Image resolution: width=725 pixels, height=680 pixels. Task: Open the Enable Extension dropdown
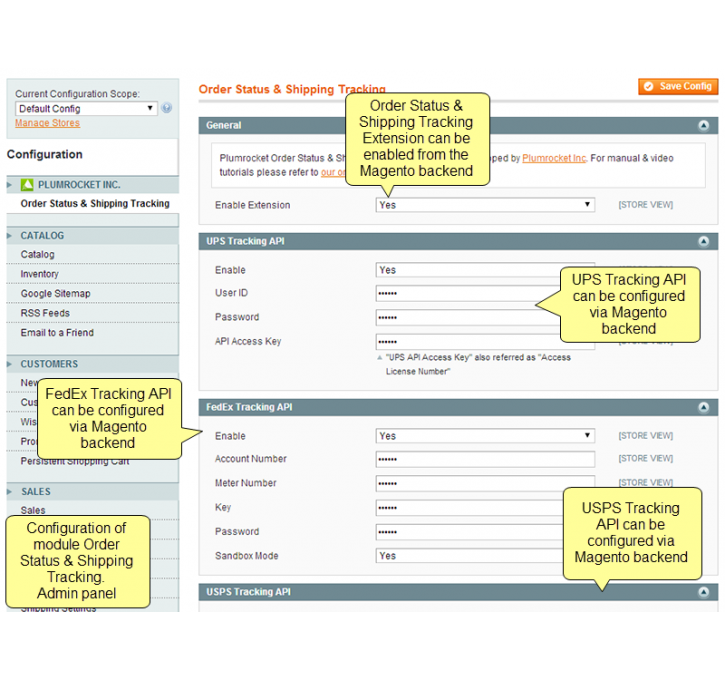485,205
